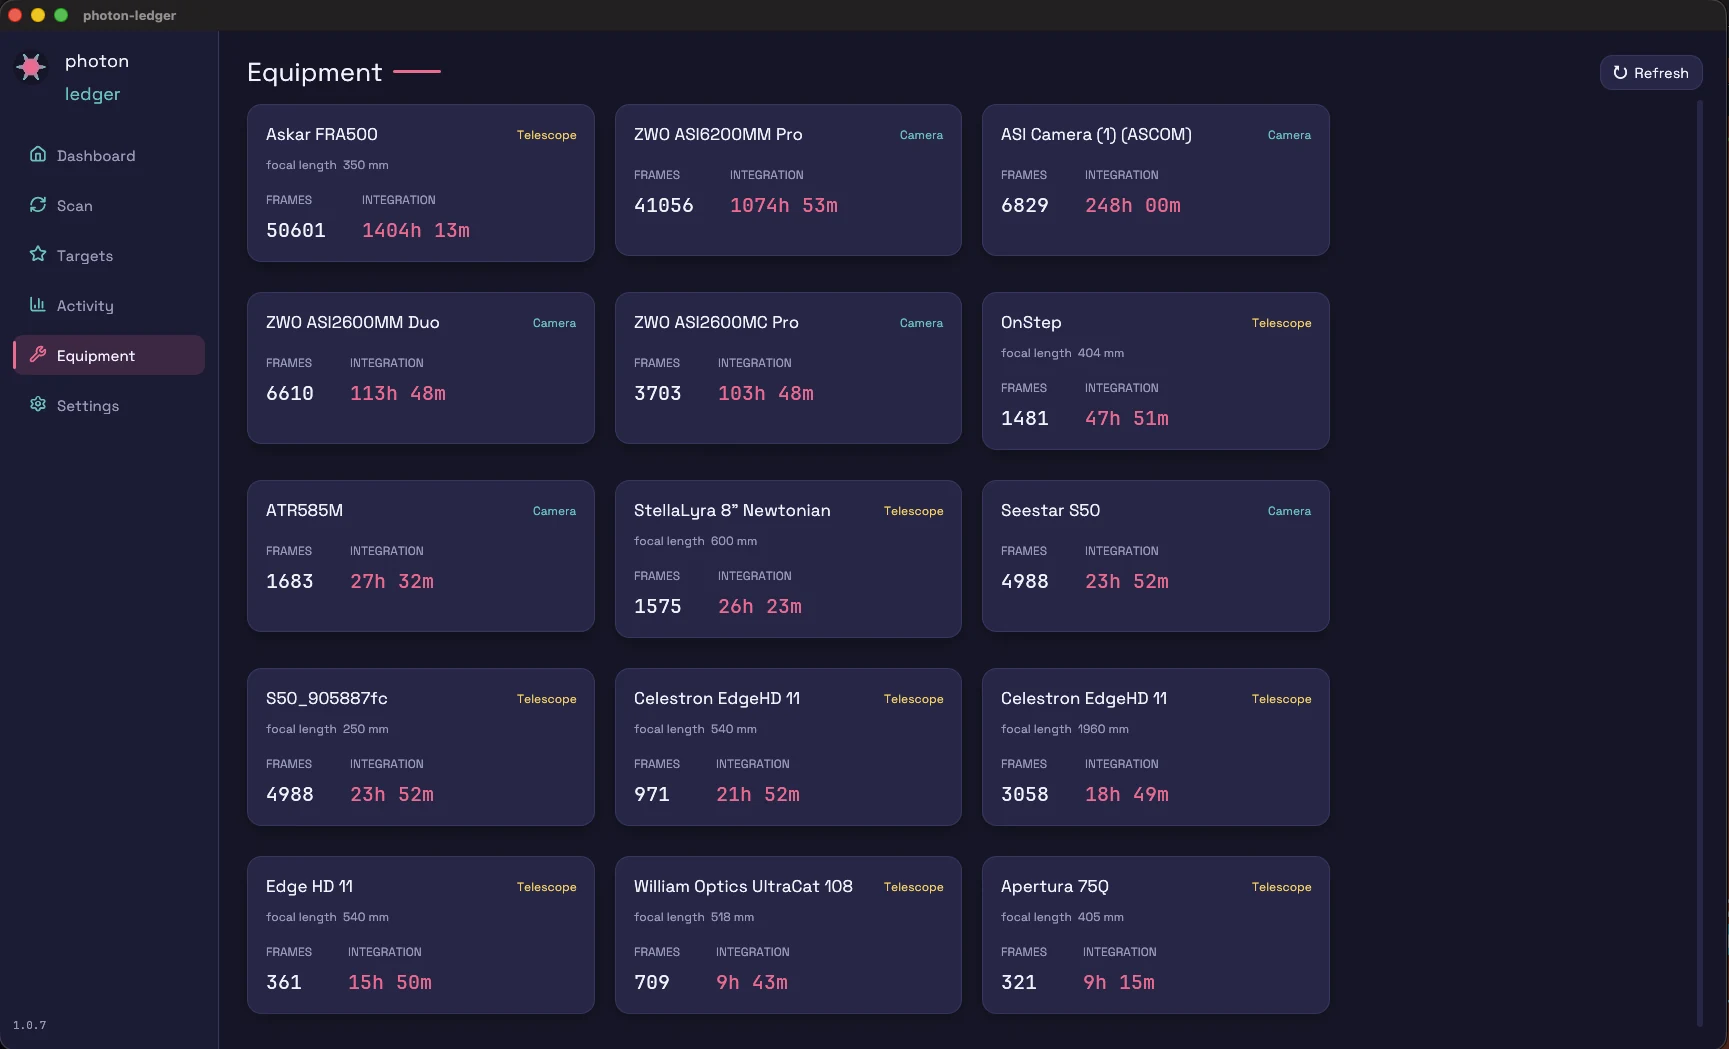
Task: Click the William Optics UltraCat 108 title
Action: coord(743,886)
